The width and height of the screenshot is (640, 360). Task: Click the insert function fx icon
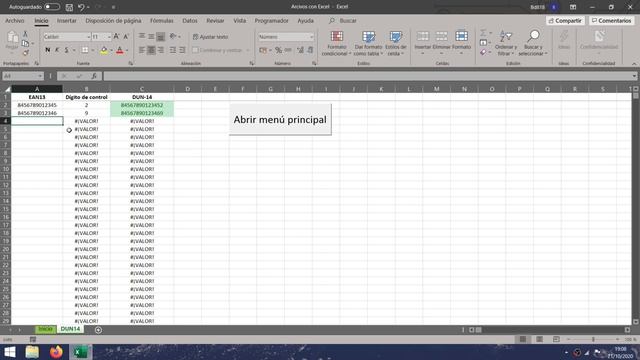point(94,76)
